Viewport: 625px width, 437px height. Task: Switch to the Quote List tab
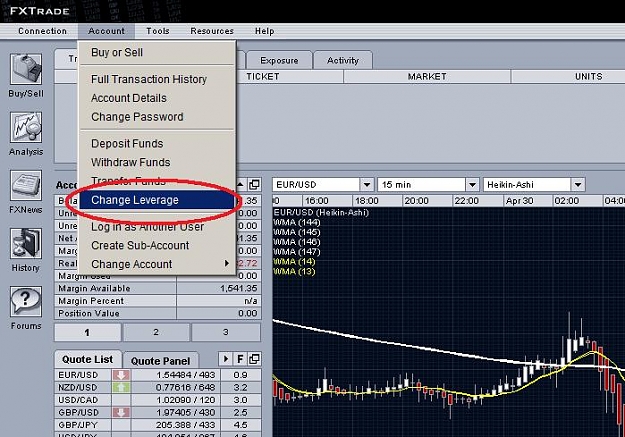(88, 360)
